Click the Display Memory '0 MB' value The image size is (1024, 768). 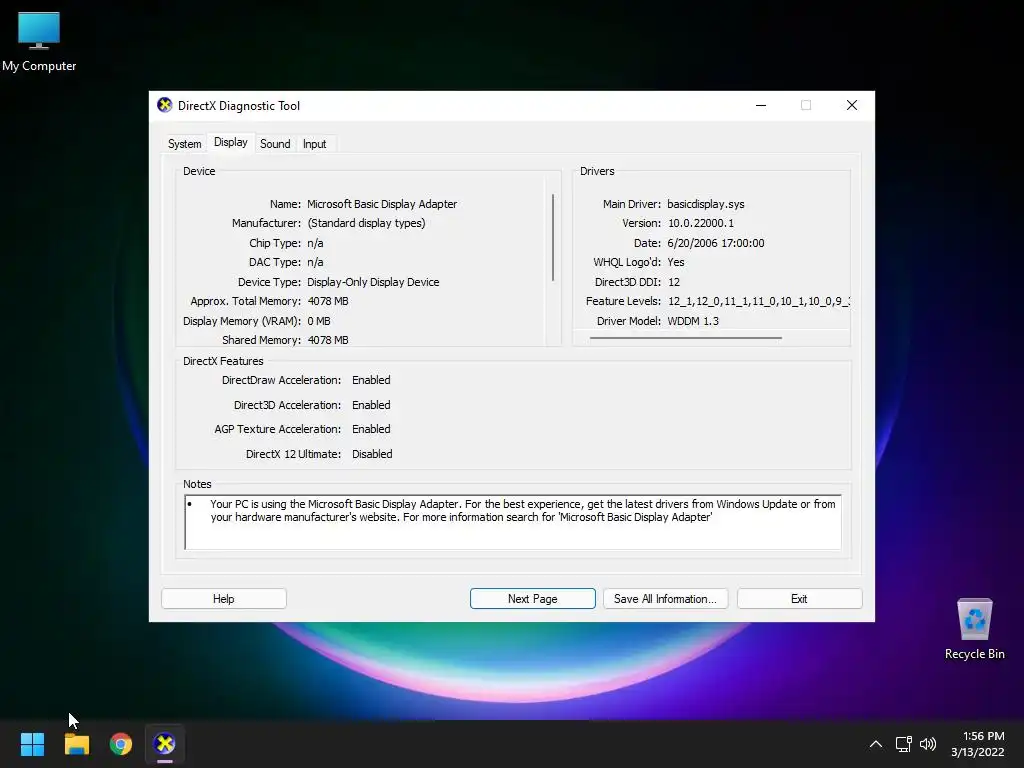[319, 321]
